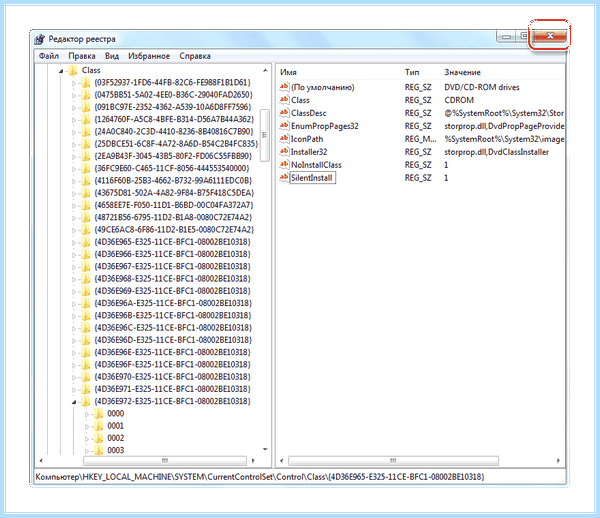Click the REG_M... type of IconPath
This screenshot has width=600, height=518.
(x=420, y=139)
